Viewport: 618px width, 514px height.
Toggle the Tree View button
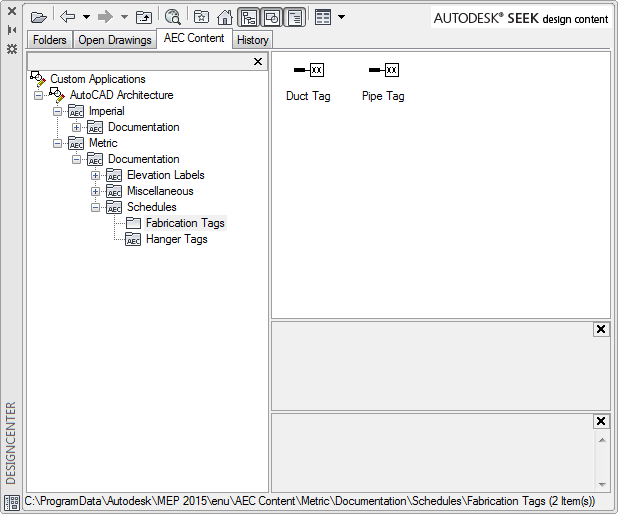[249, 17]
